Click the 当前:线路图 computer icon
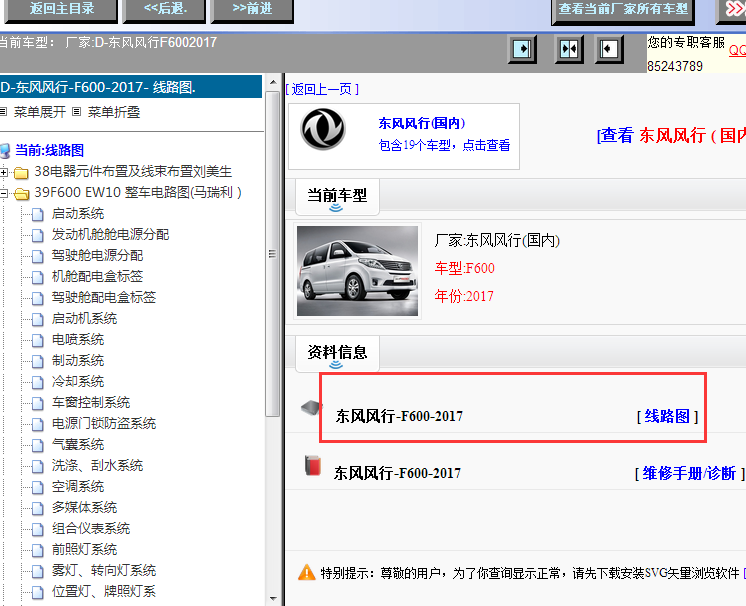This screenshot has width=746, height=606. point(5,151)
